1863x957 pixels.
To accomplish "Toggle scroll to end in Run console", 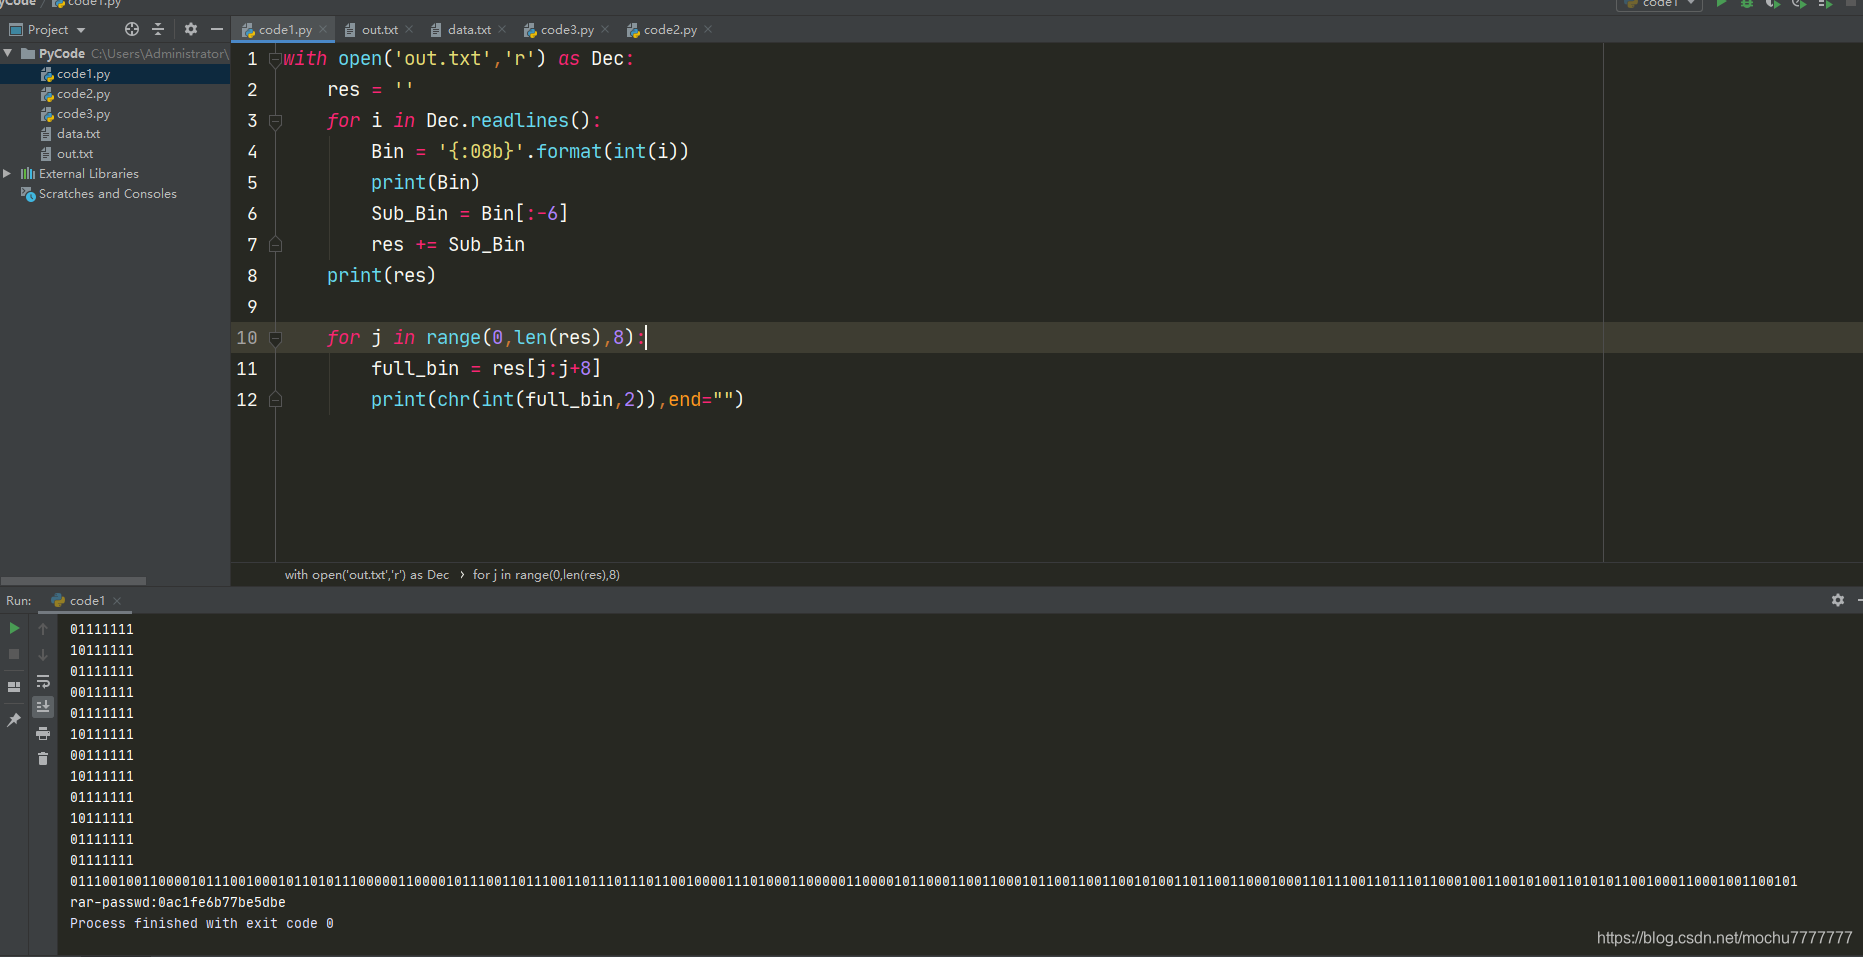I will click(x=43, y=707).
